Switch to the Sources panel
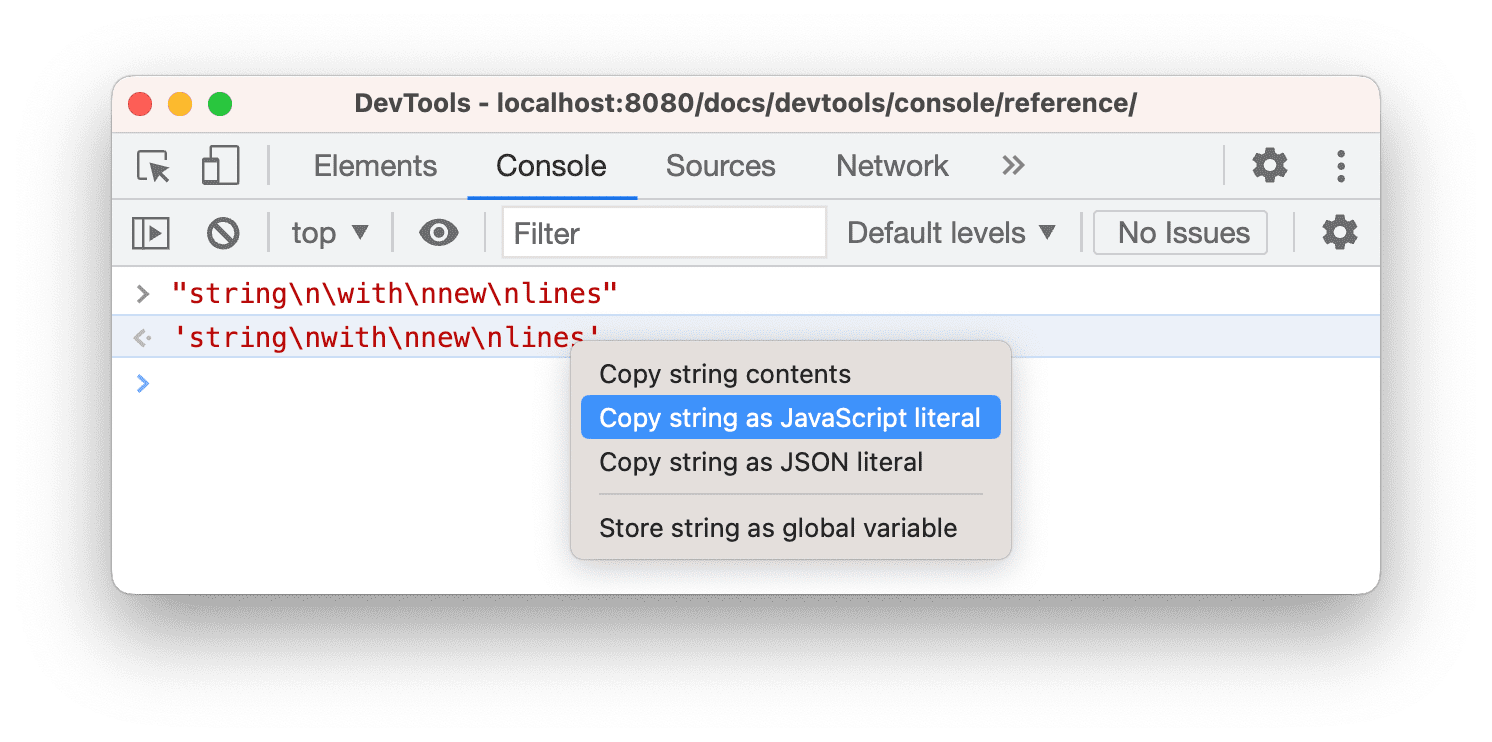This screenshot has height=742, width=1492. [720, 166]
